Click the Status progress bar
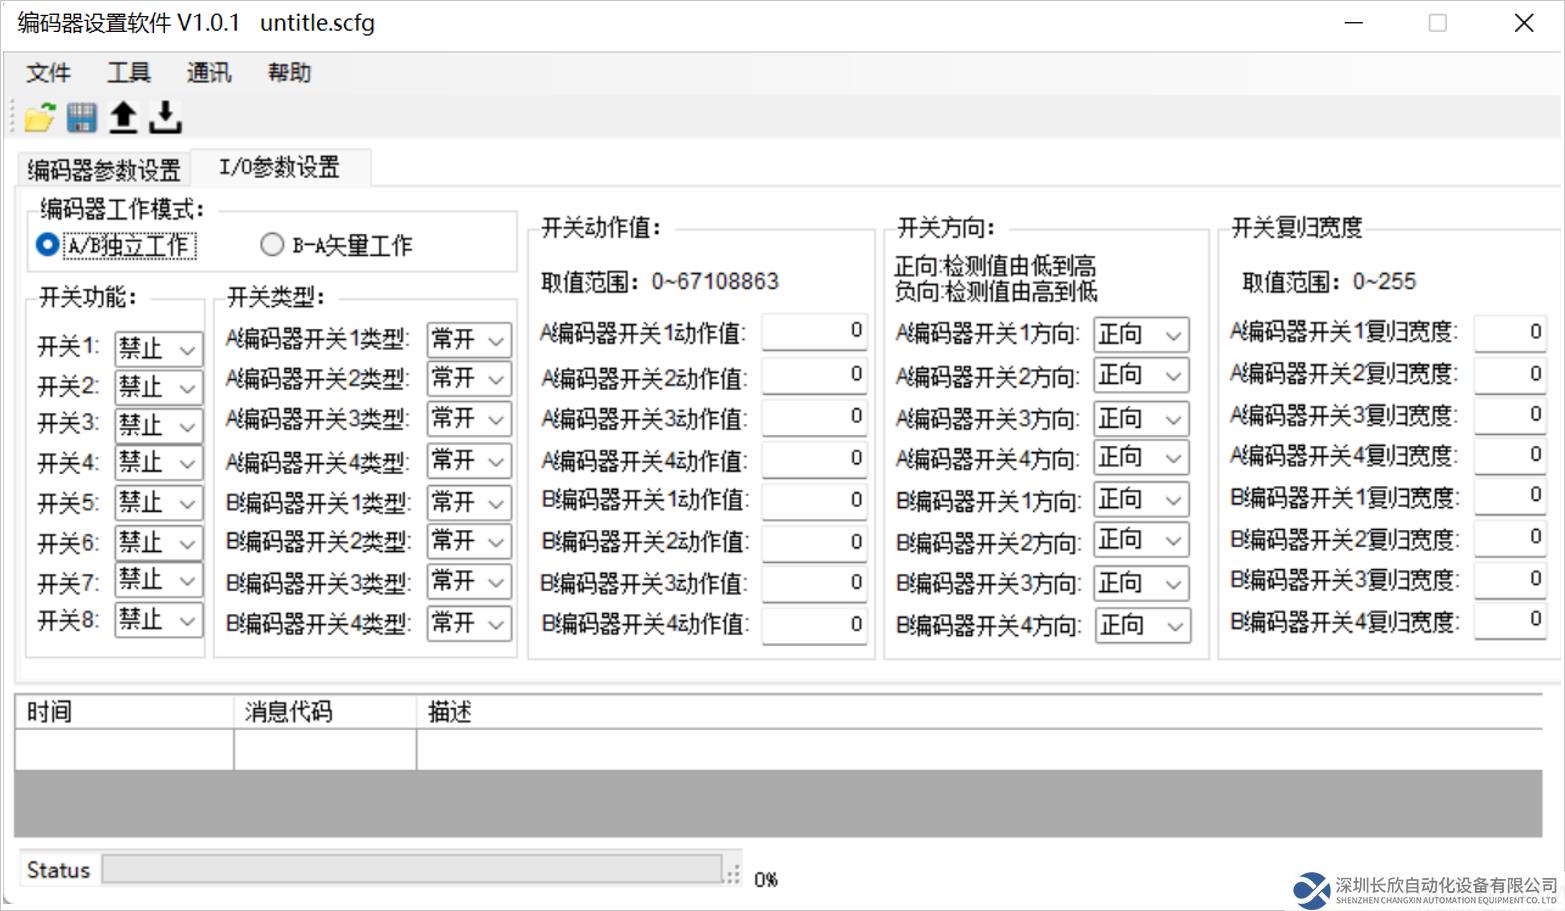The width and height of the screenshot is (1565, 911). tap(411, 869)
